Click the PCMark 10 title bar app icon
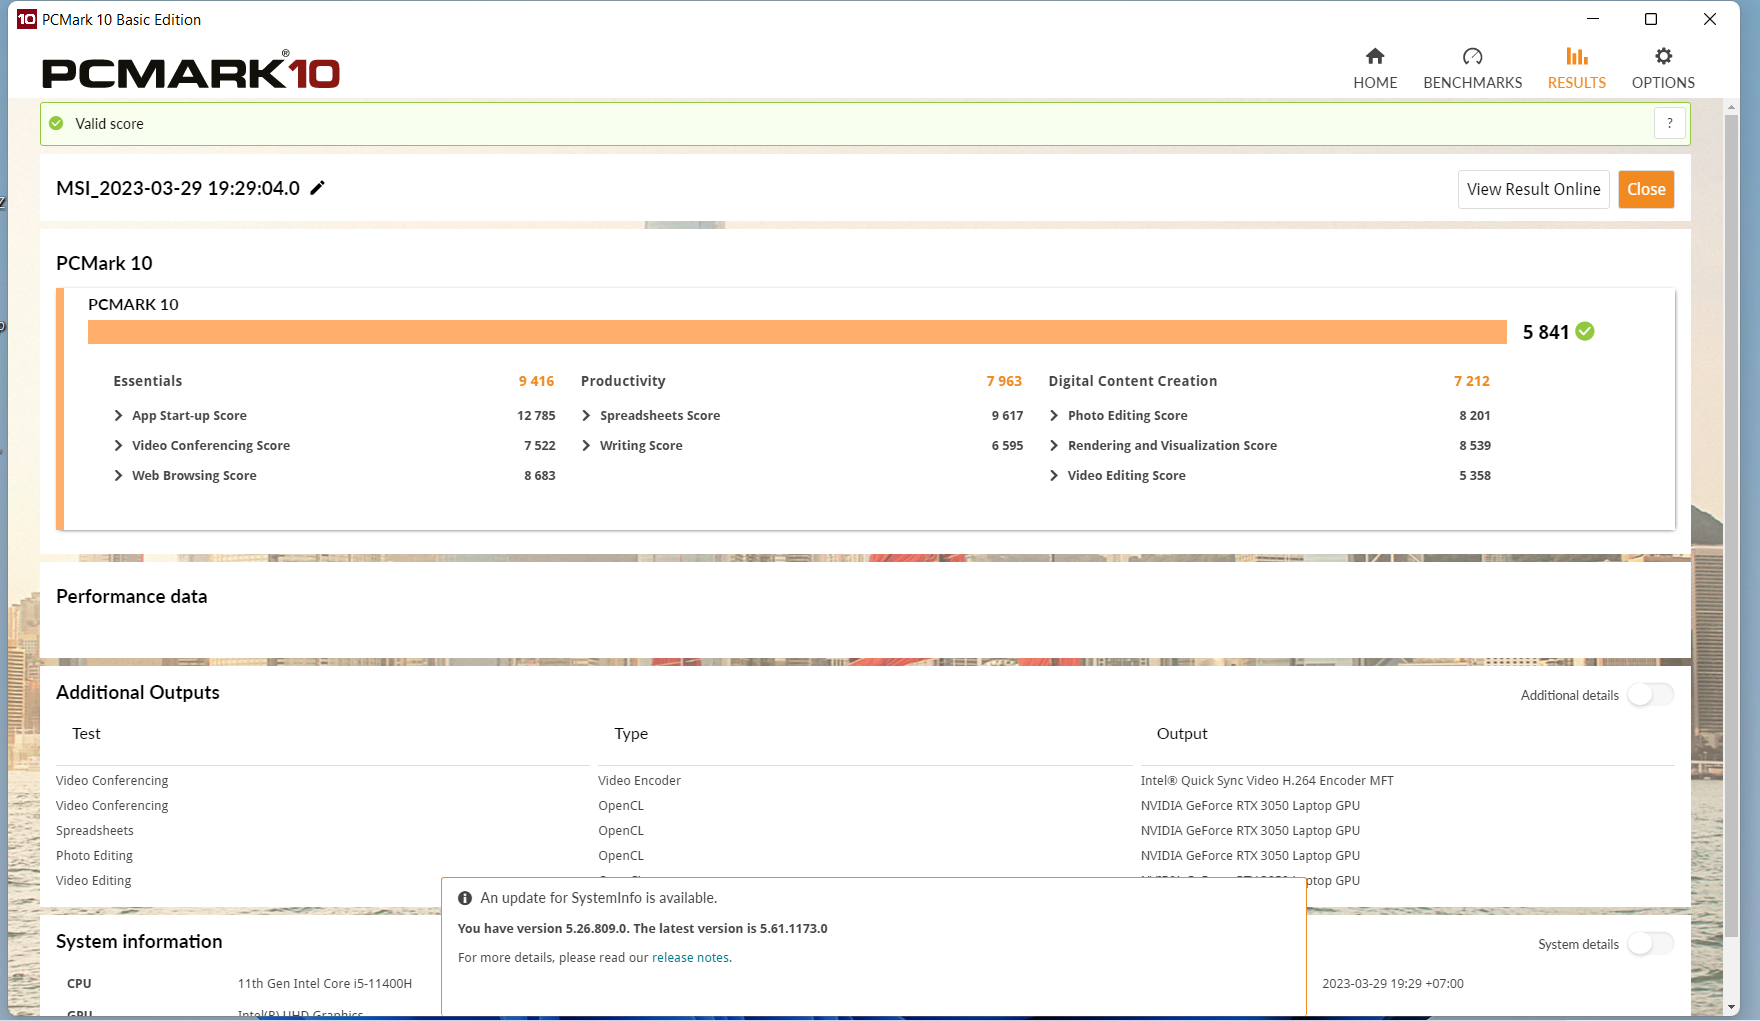Viewport: 1760px width, 1021px height. [x=27, y=19]
